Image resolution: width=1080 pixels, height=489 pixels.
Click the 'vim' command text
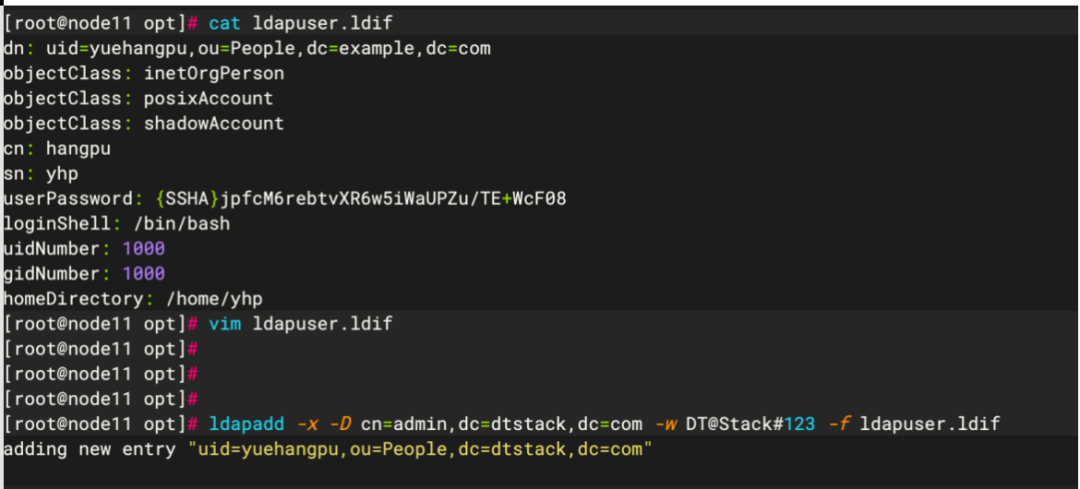[225, 323]
